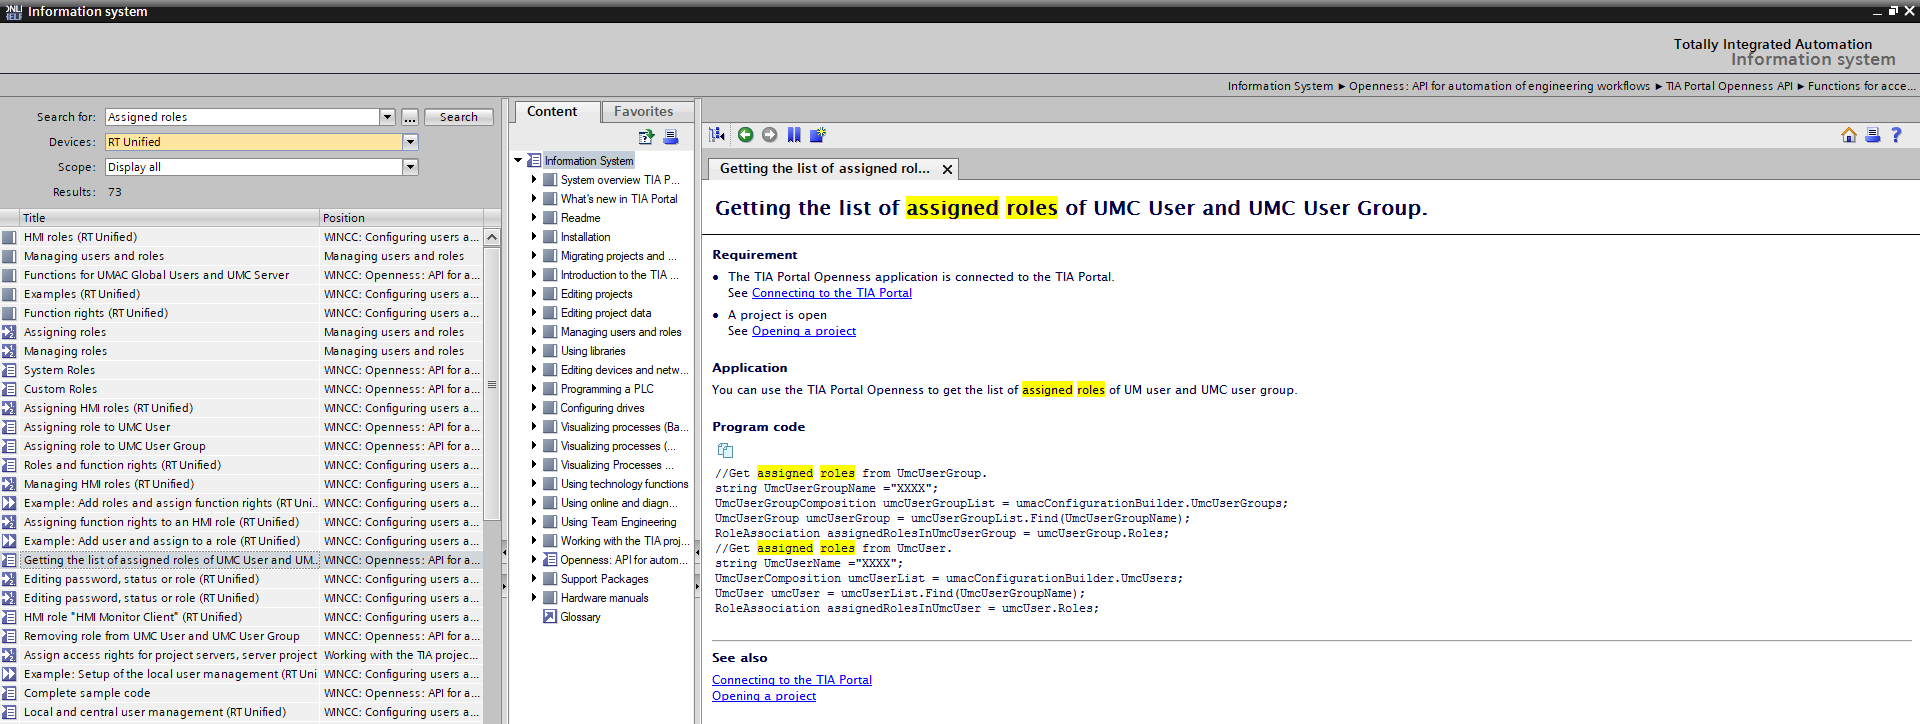This screenshot has height=724, width=1920.
Task: Open the Devices dropdown showing RT Unified
Action: (x=410, y=142)
